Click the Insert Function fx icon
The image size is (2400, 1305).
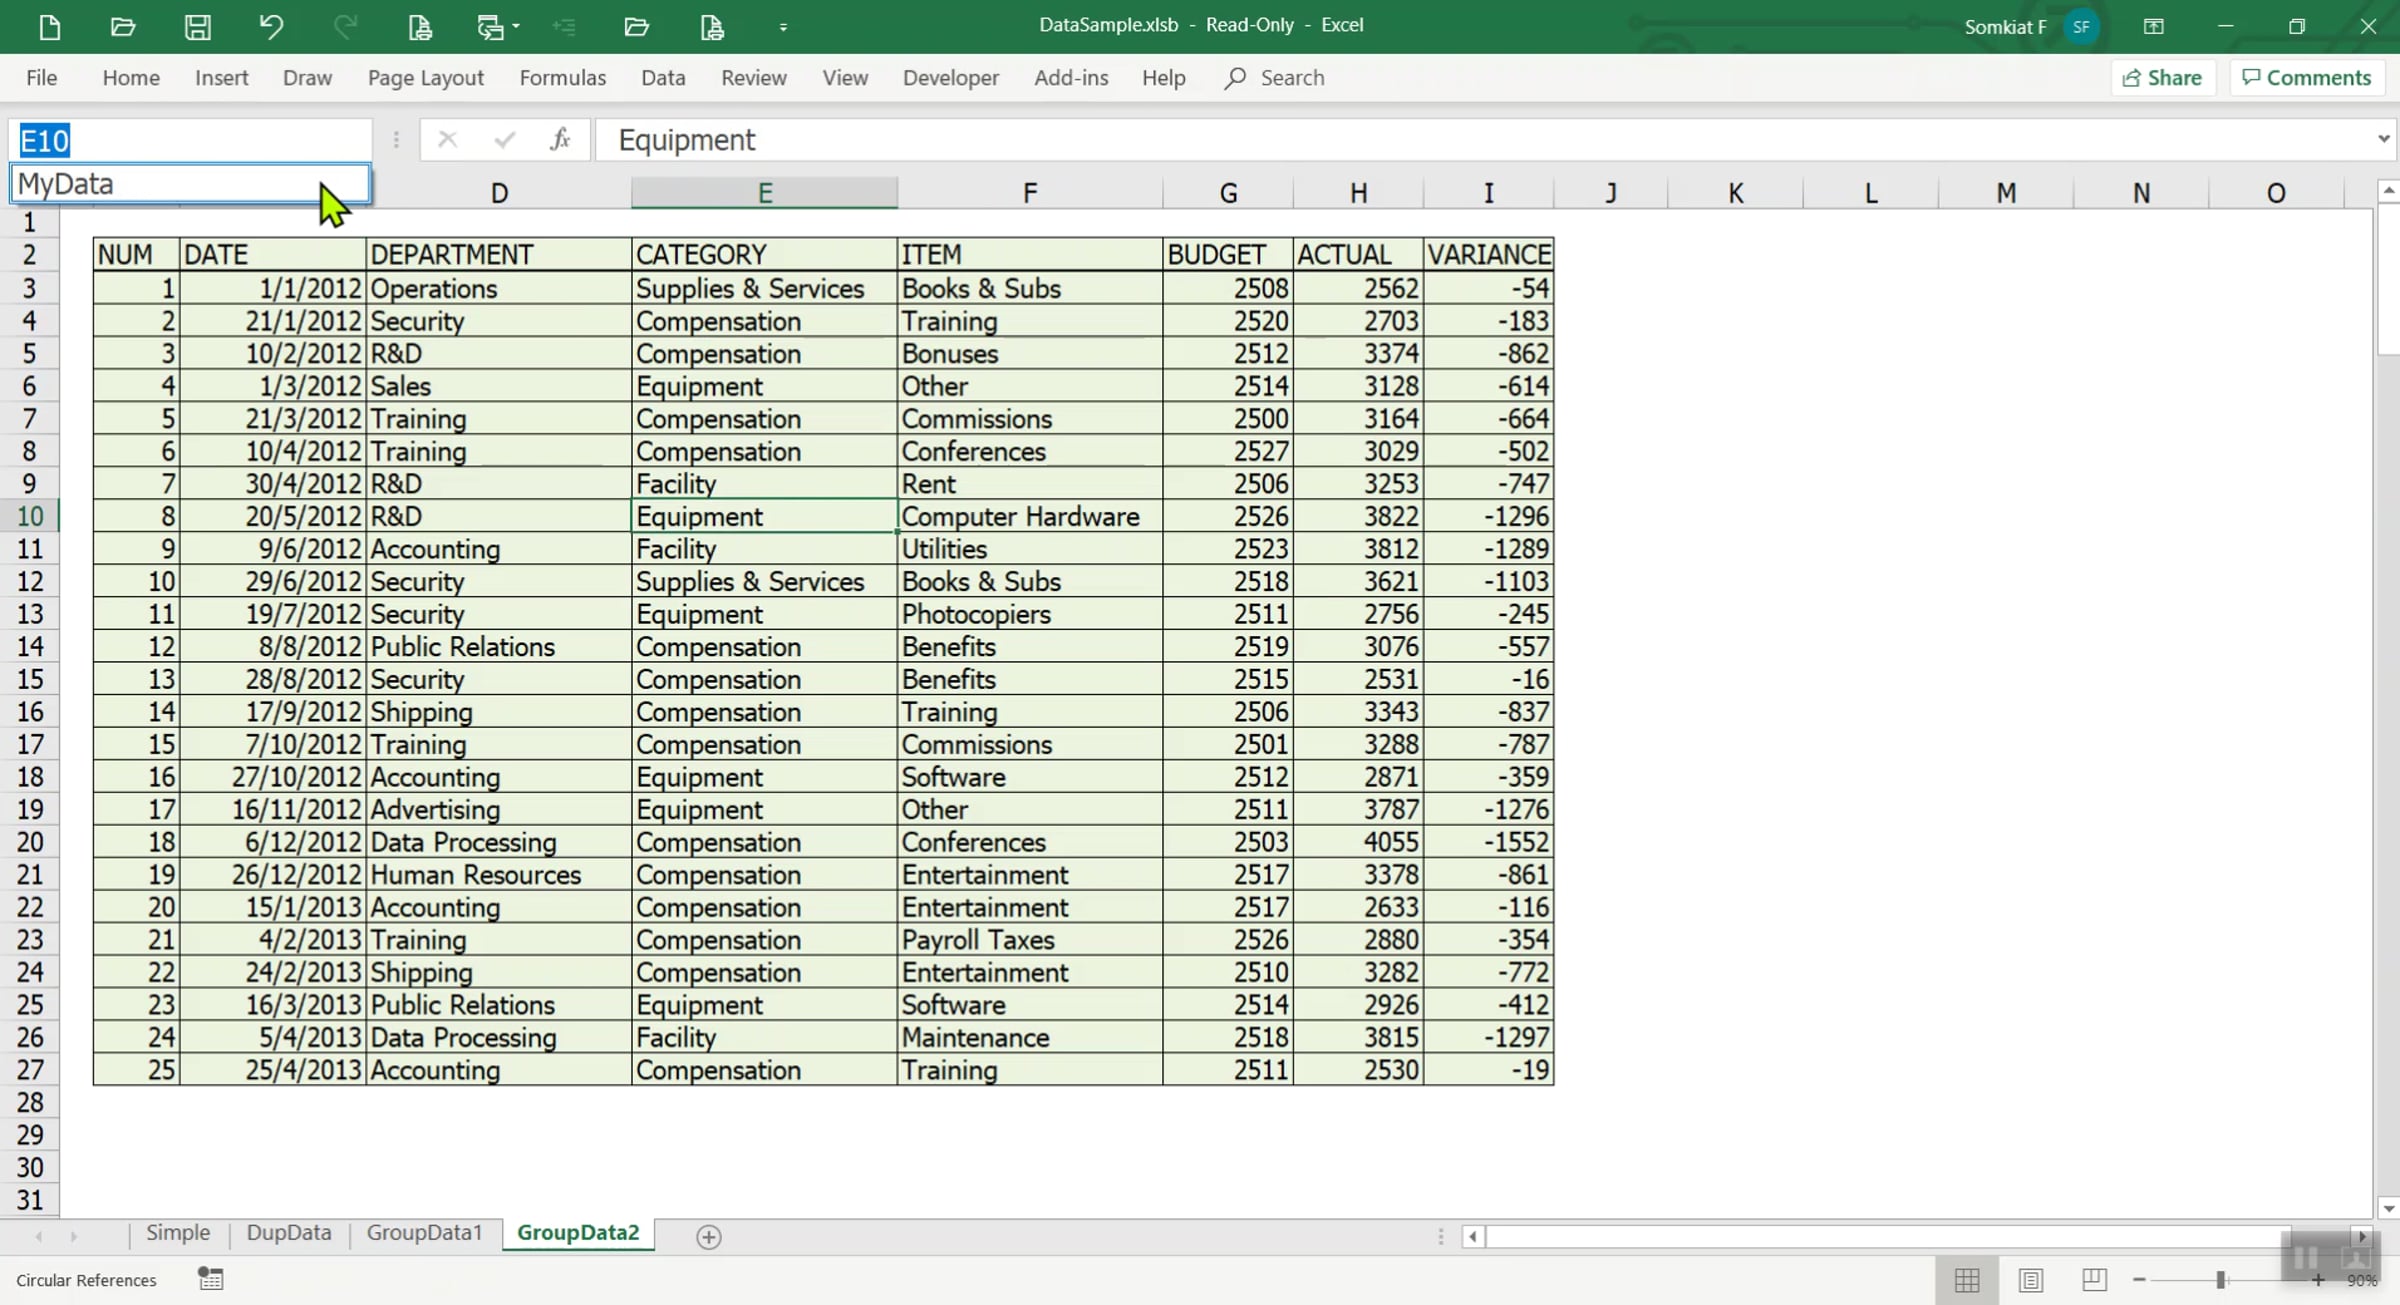(x=560, y=139)
